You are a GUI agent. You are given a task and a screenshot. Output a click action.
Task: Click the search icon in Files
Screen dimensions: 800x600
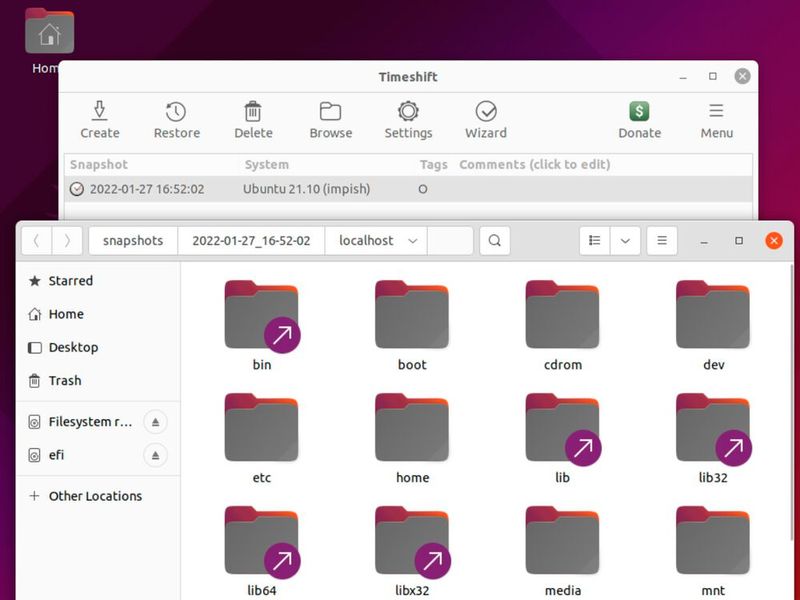pyautogui.click(x=494, y=240)
